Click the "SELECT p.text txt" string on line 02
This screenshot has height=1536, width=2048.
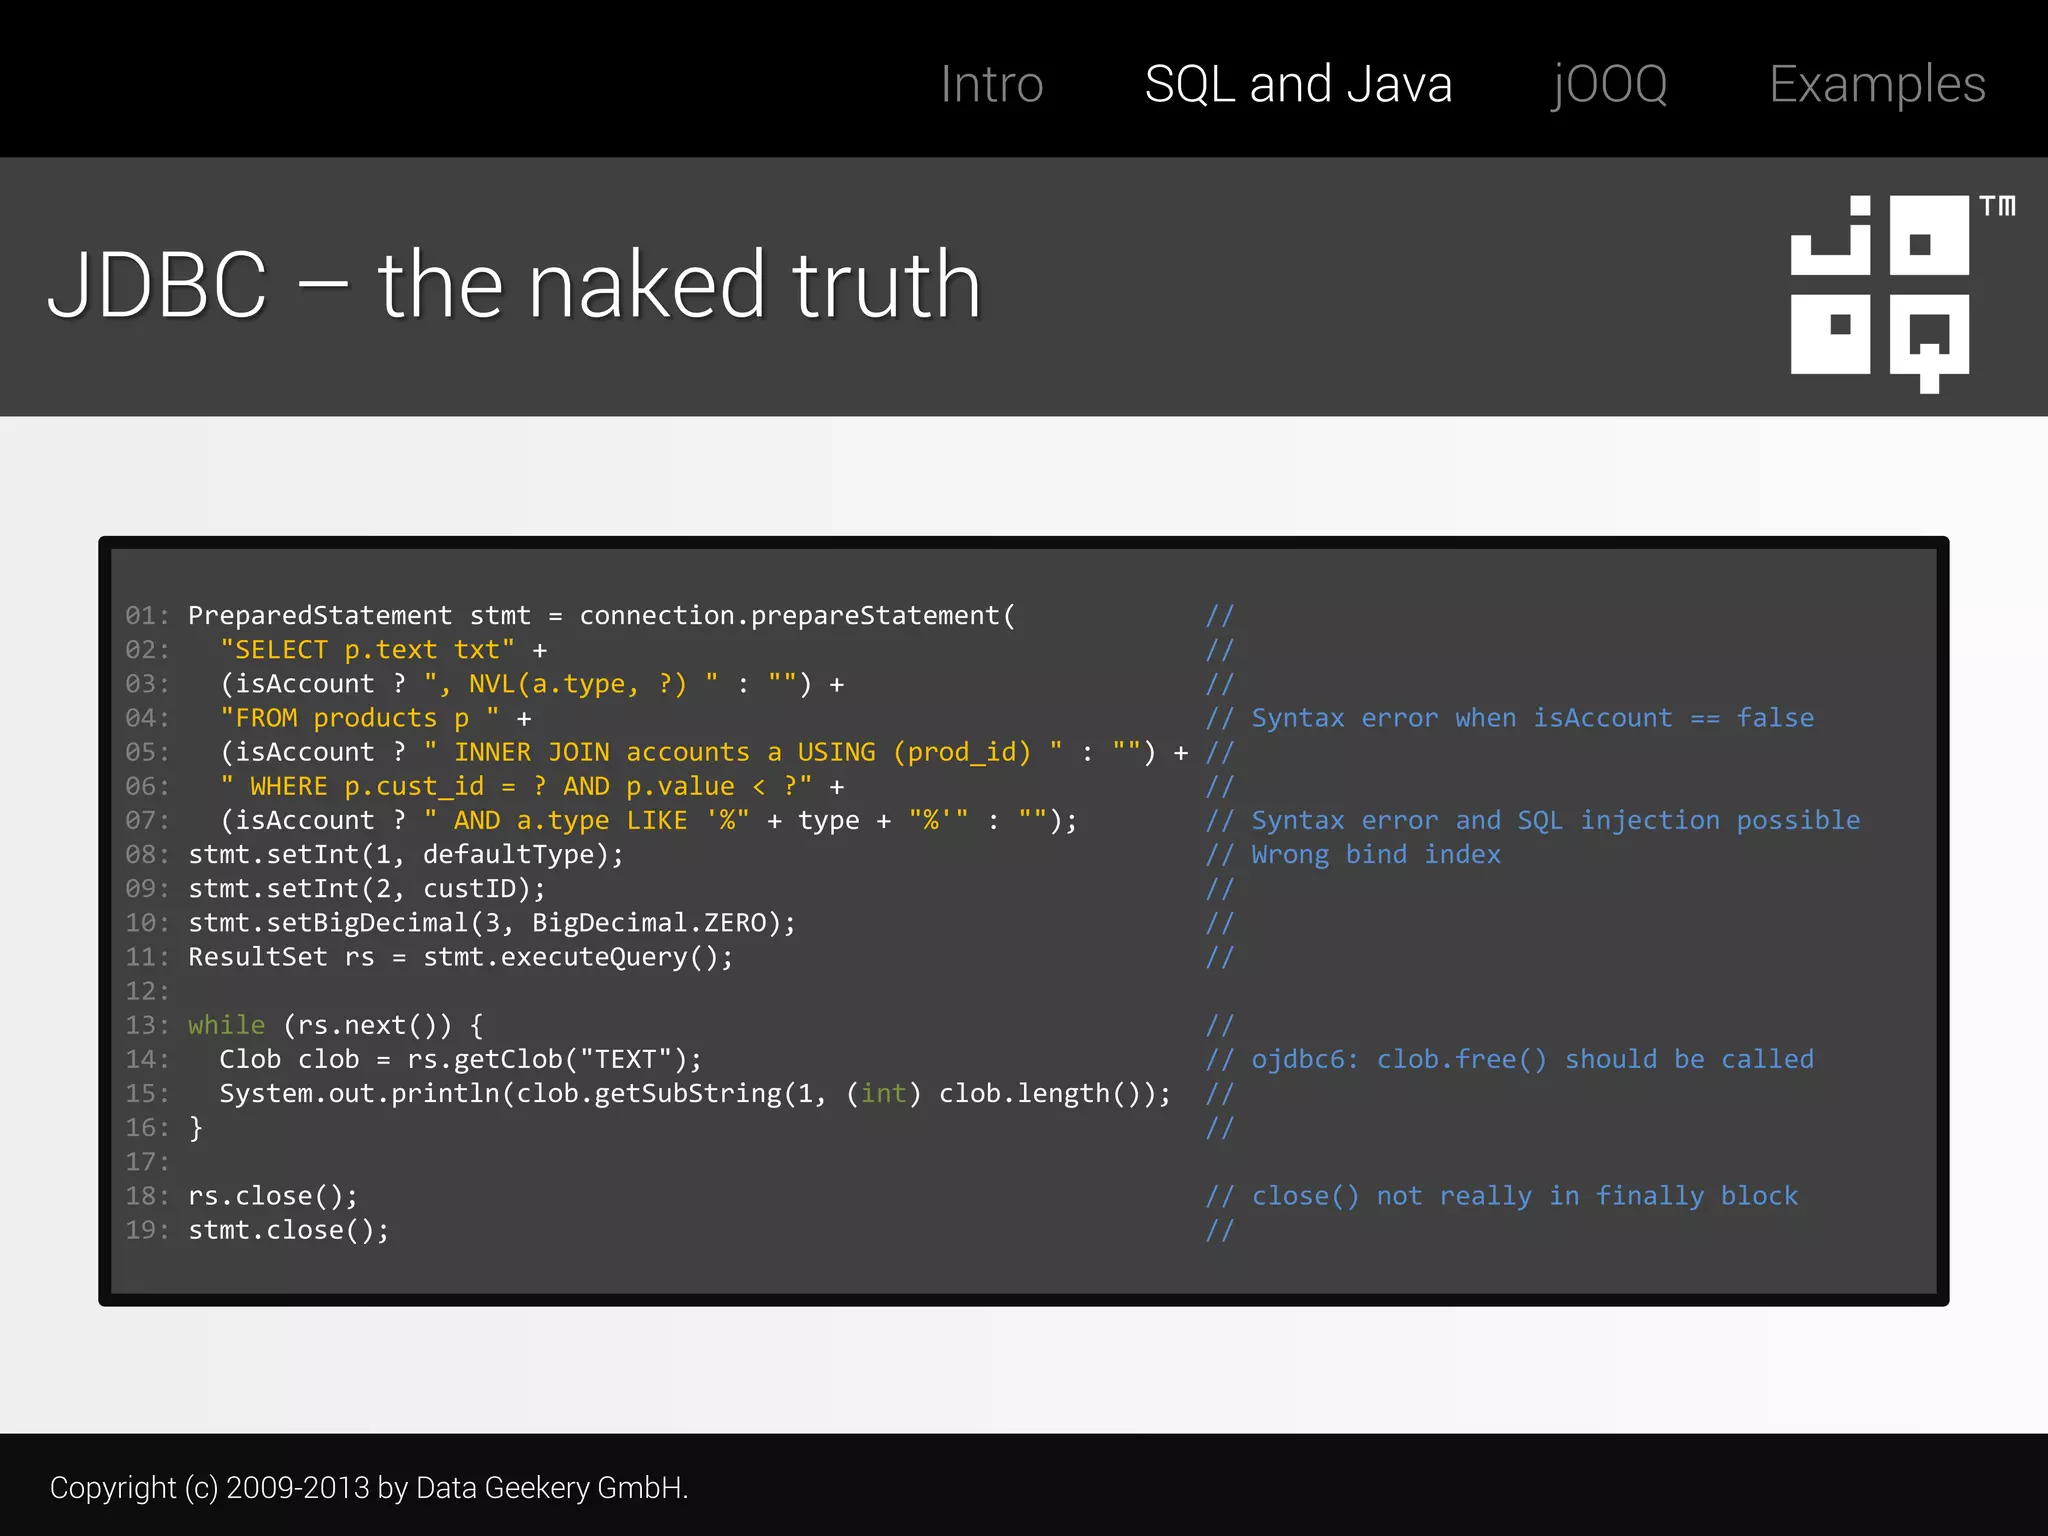click(x=368, y=650)
